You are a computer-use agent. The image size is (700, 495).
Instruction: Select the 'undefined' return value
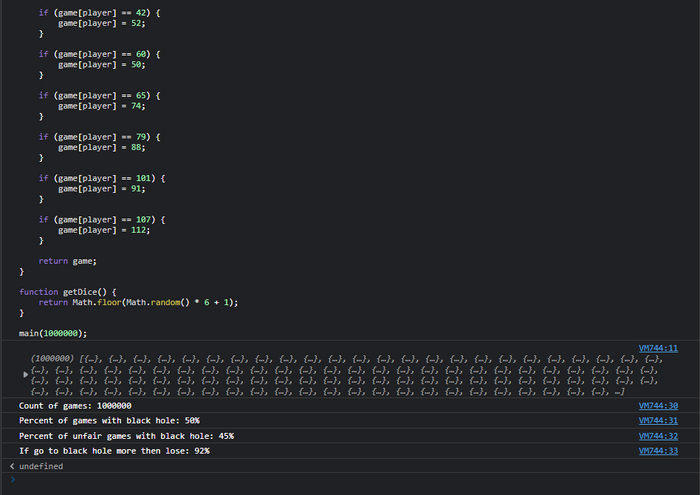(41, 466)
